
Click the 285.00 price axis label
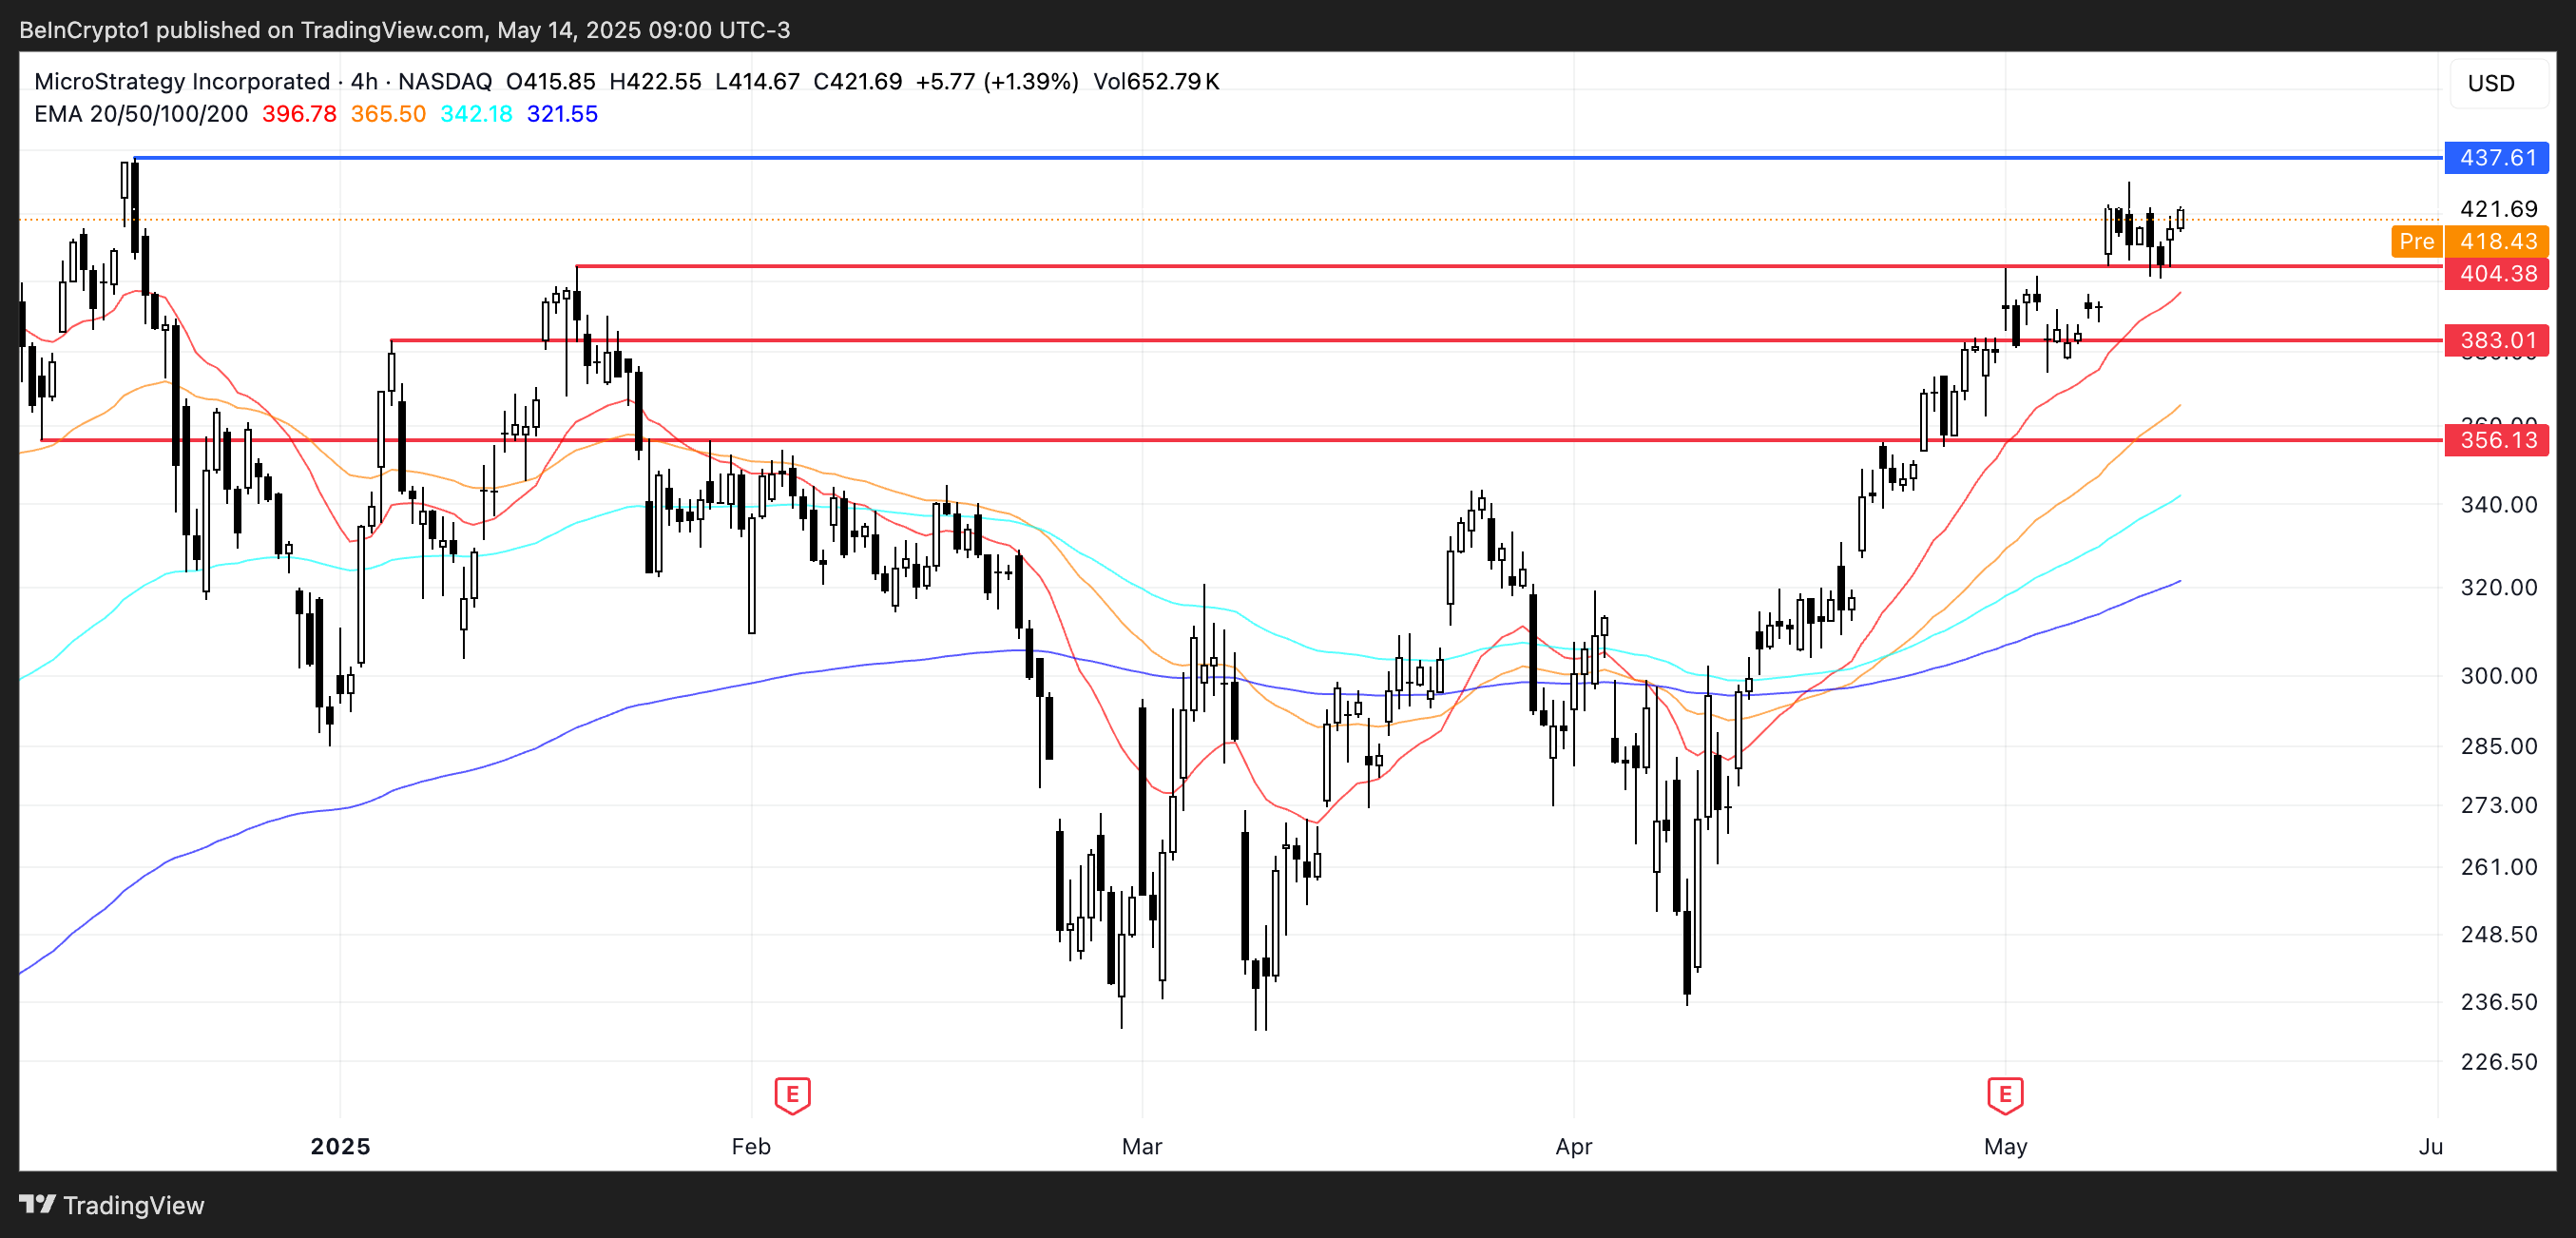coord(2498,746)
